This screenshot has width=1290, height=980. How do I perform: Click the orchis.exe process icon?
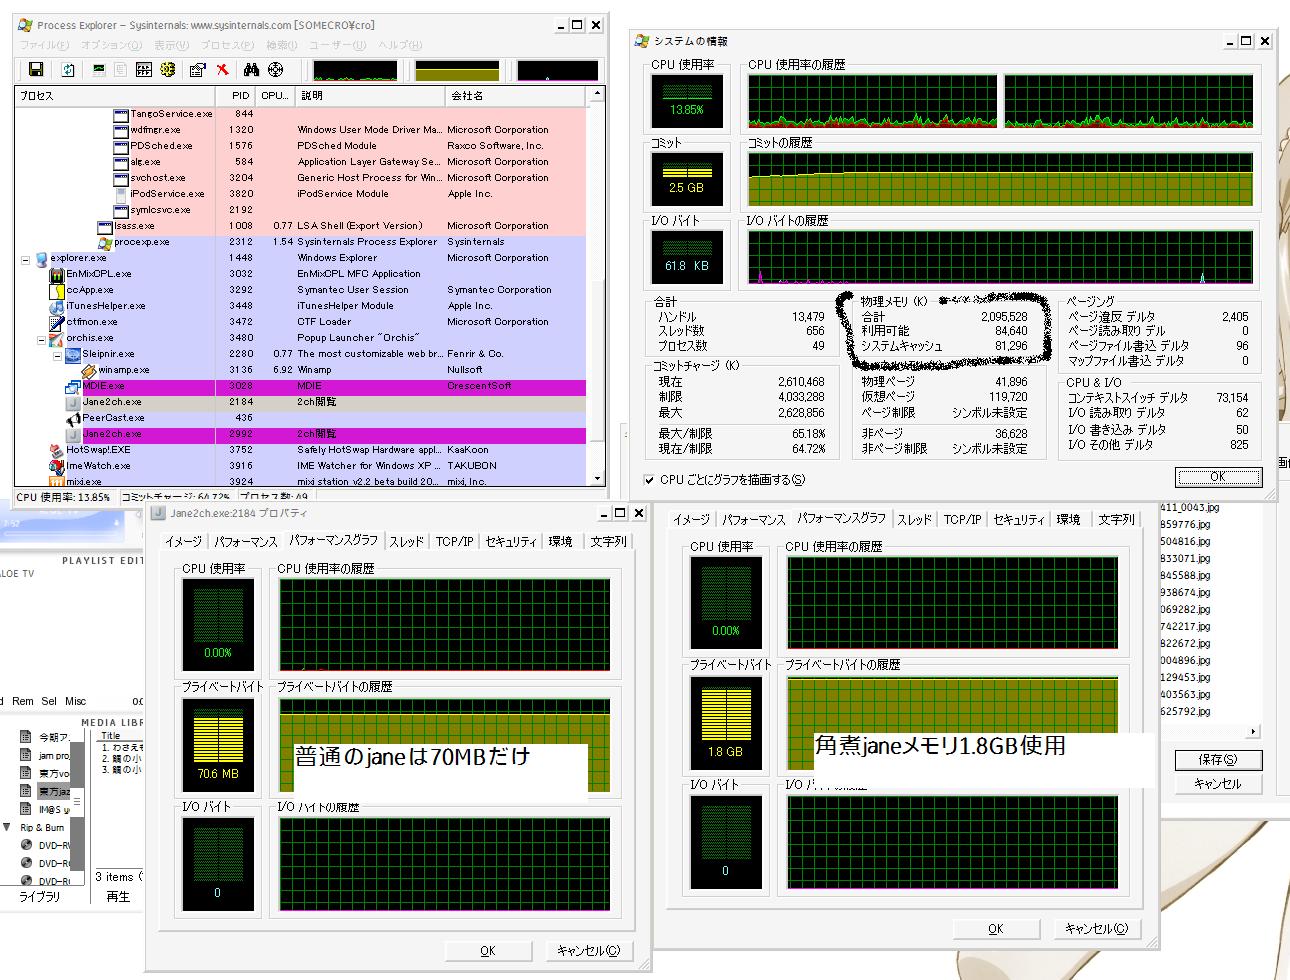(x=58, y=338)
